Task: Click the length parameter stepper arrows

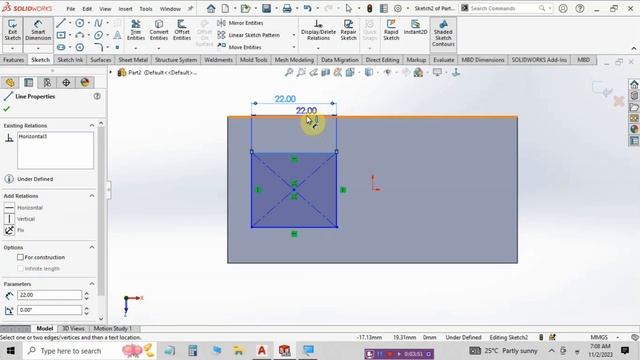Action: point(87,295)
